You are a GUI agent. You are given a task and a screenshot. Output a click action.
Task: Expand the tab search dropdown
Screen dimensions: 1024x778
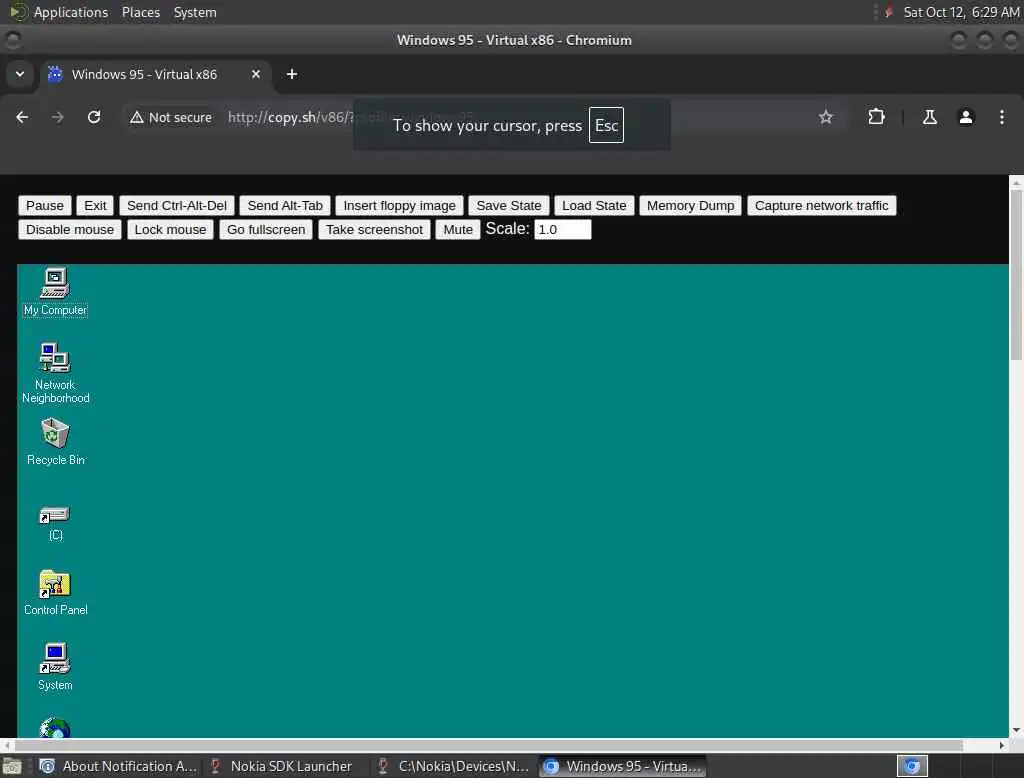tap(20, 74)
